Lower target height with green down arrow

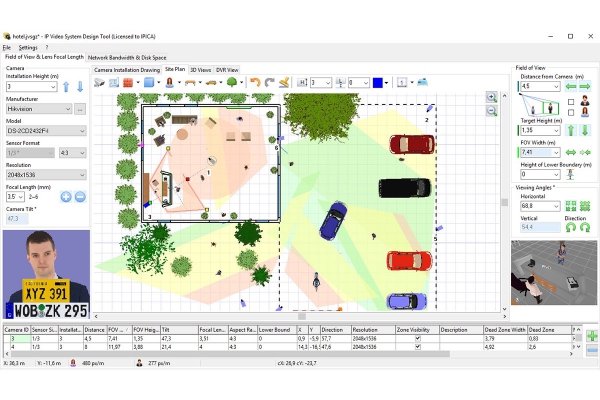click(x=585, y=130)
